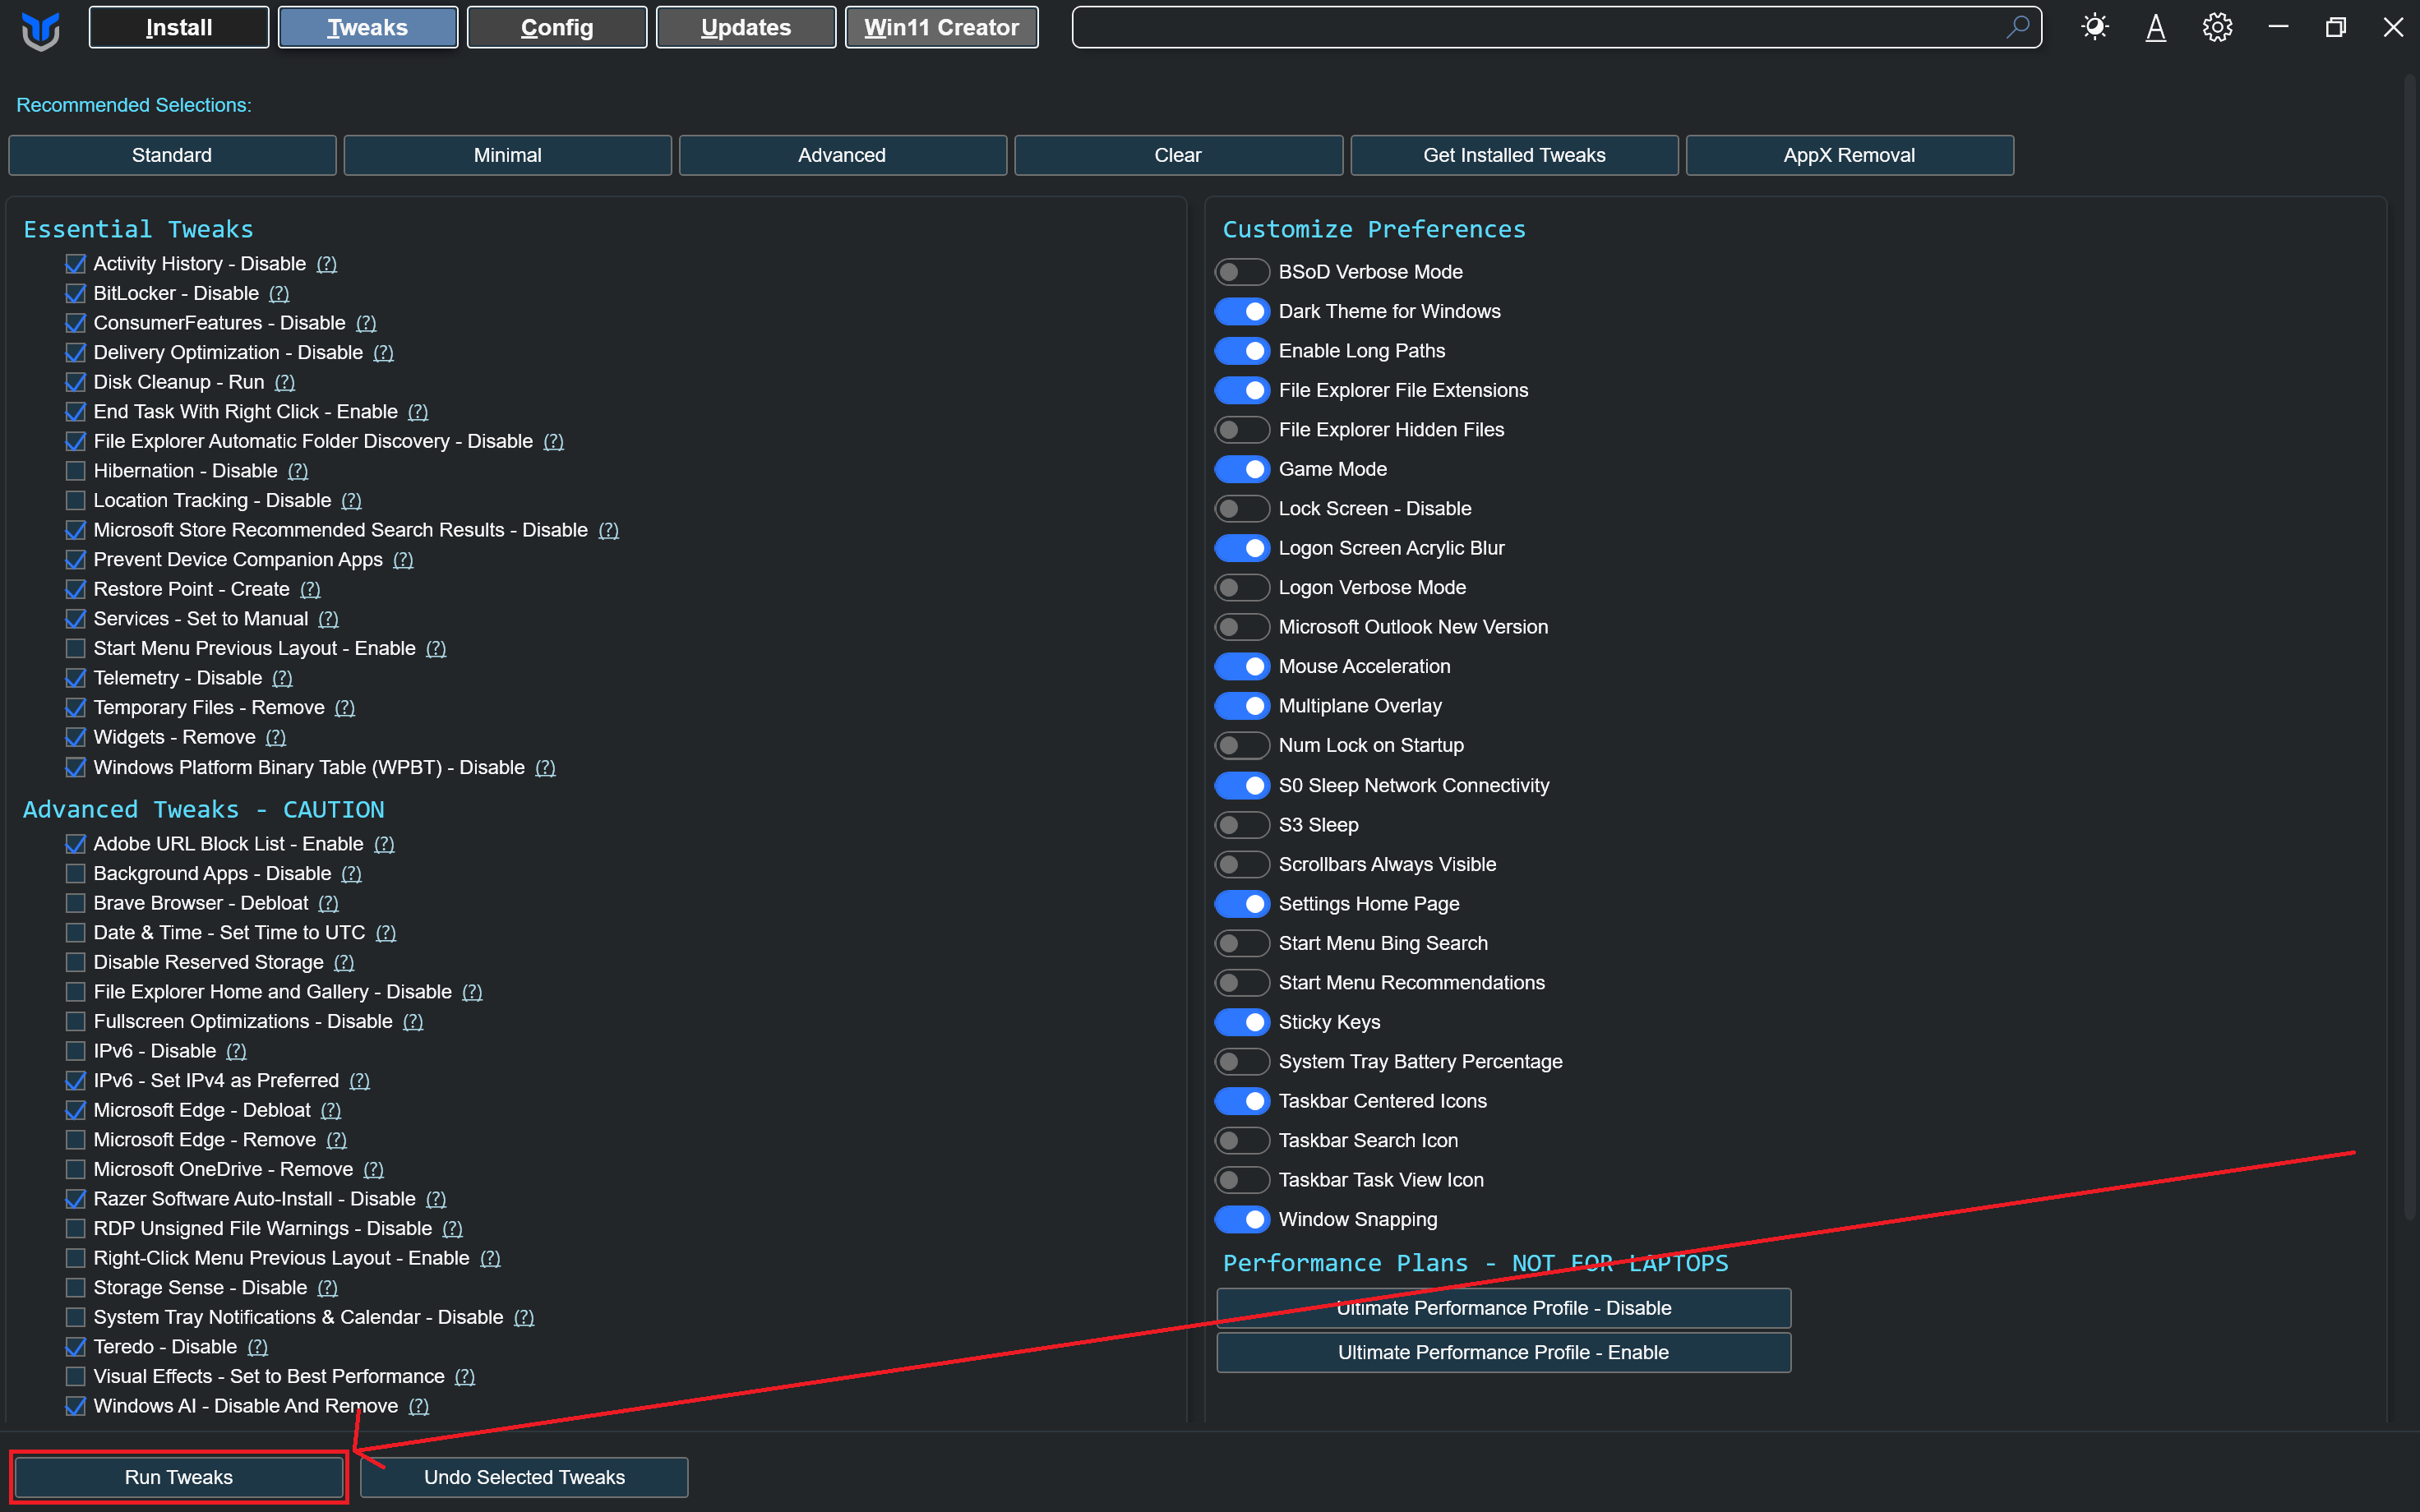The width and height of the screenshot is (2420, 1512).
Task: Disable the Sticky Keys toggle
Action: point(1242,1022)
